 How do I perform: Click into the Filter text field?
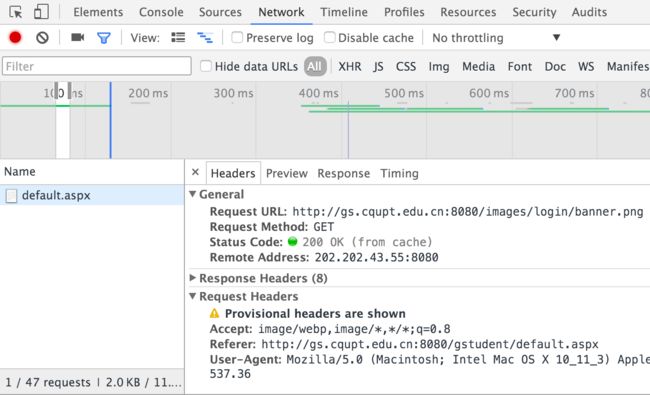pos(97,66)
